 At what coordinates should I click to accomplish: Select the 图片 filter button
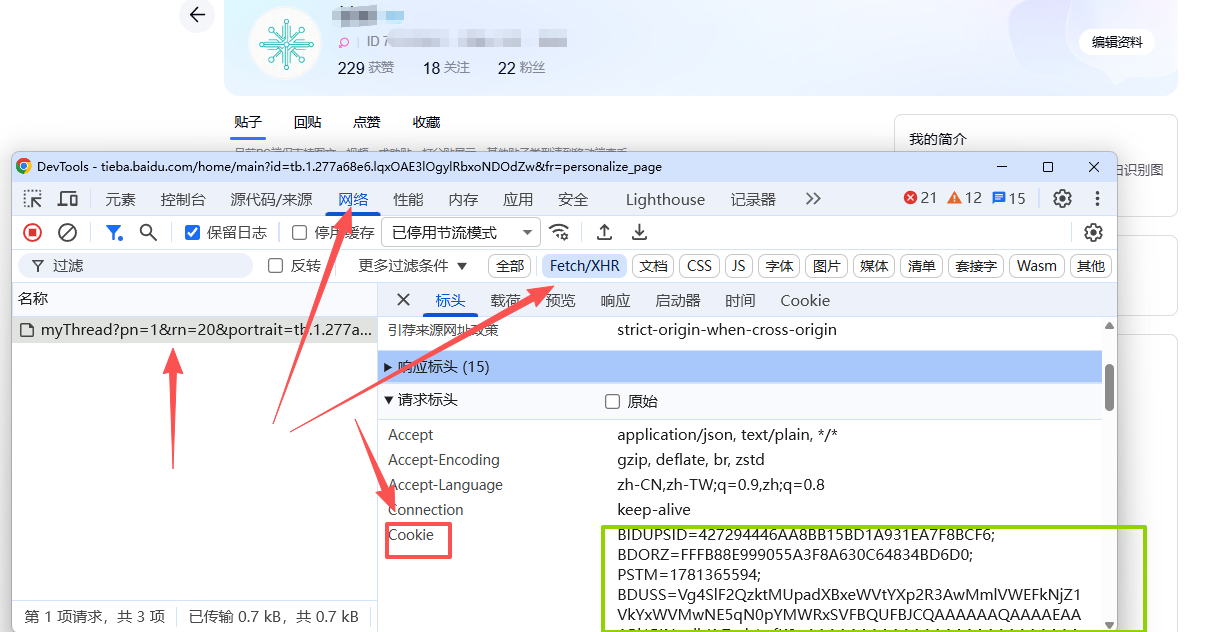[827, 265]
